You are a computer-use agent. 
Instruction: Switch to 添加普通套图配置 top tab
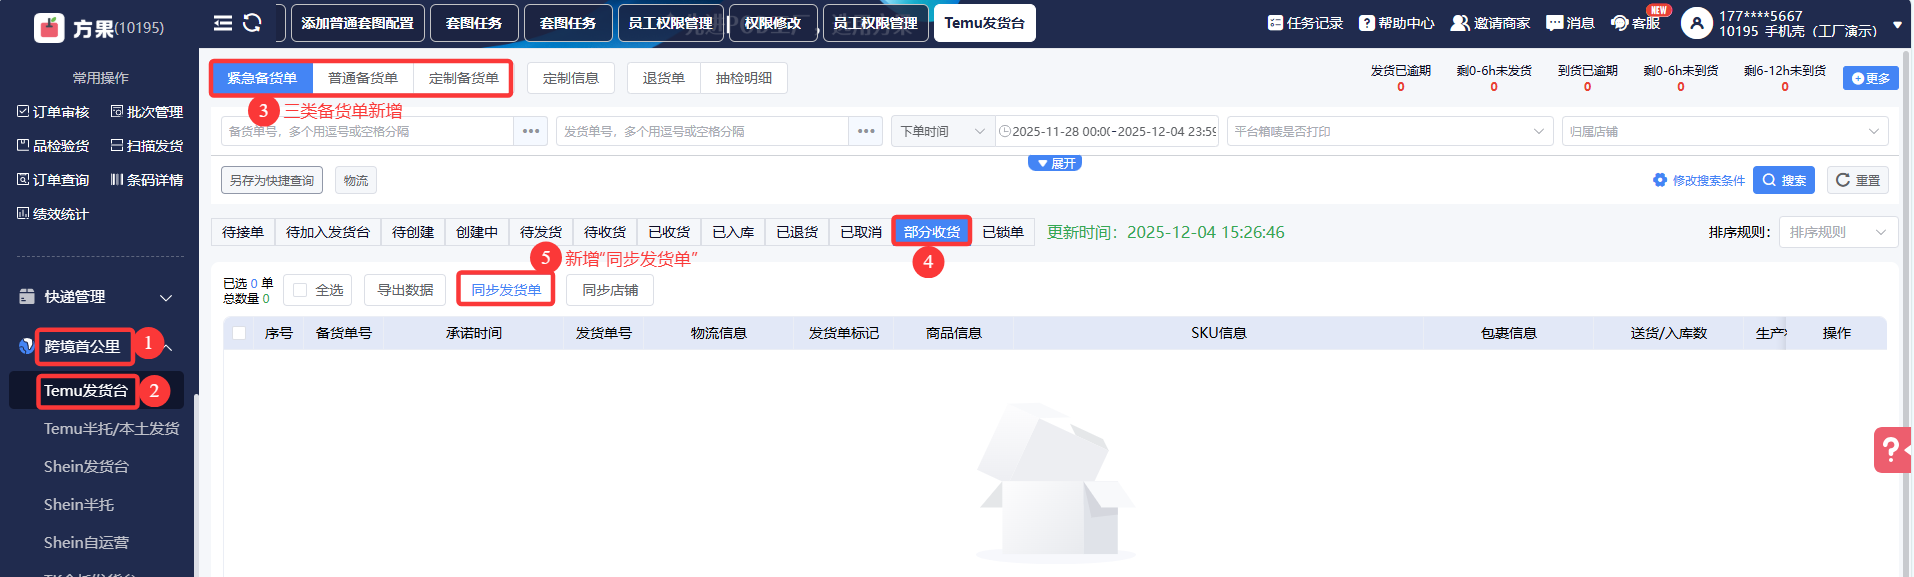(358, 23)
